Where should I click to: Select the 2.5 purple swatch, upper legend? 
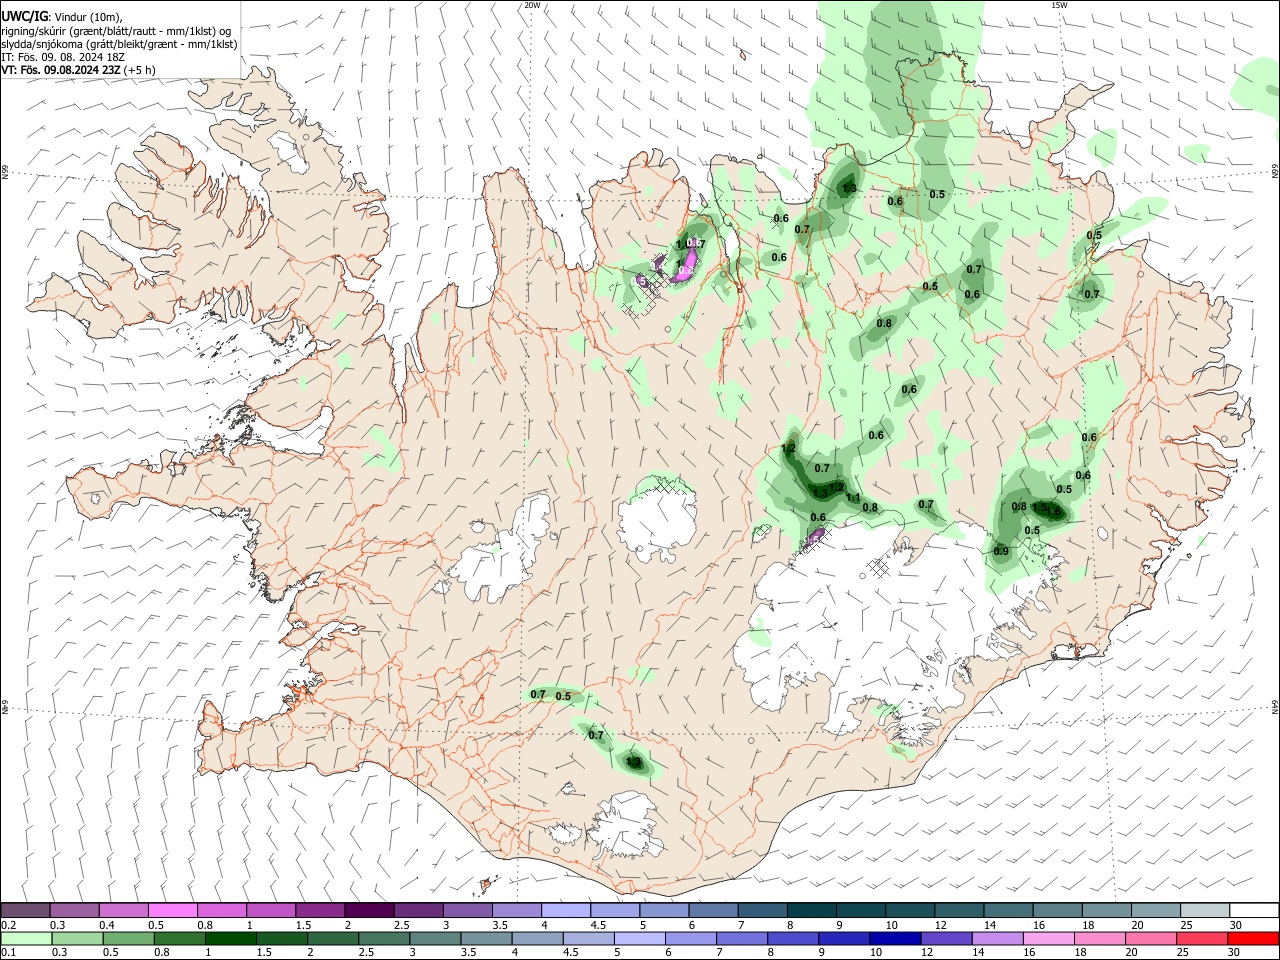pos(418,910)
